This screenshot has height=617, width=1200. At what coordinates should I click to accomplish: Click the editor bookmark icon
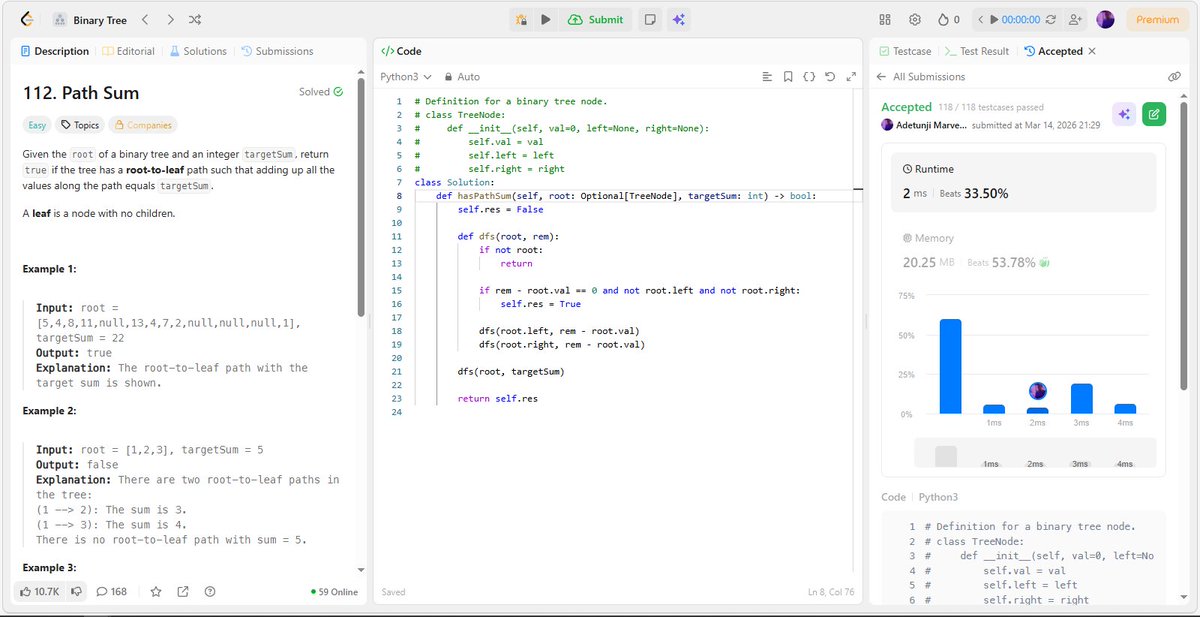click(788, 76)
